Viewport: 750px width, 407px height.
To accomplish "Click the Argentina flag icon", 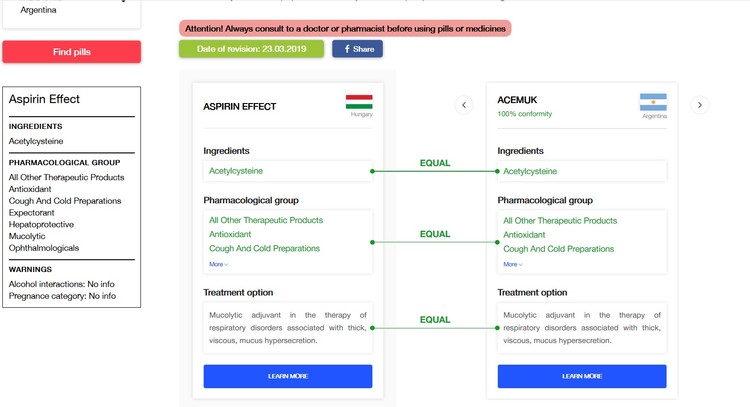I will point(653,101).
